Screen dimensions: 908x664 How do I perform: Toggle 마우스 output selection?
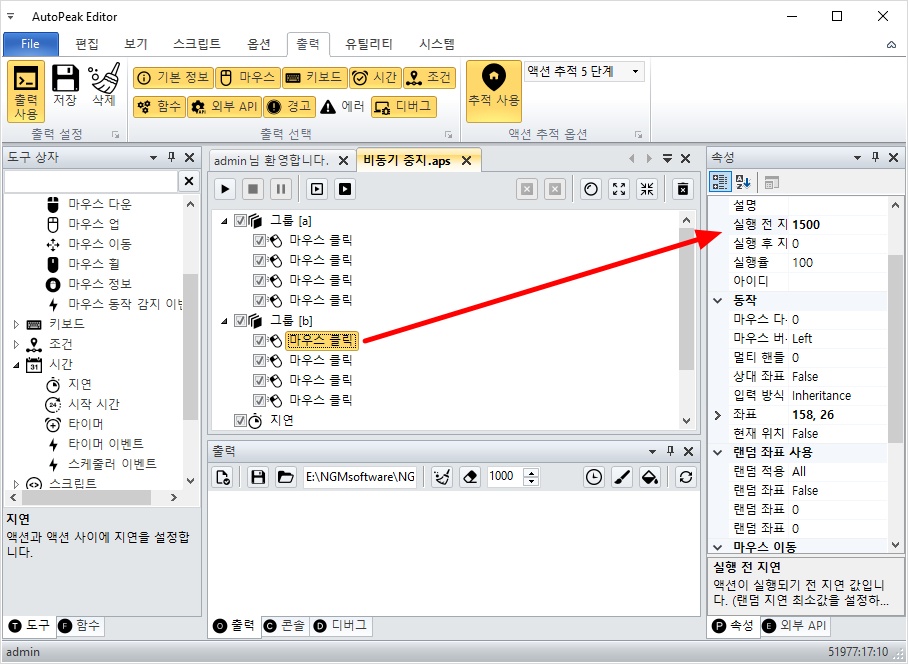click(x=248, y=78)
